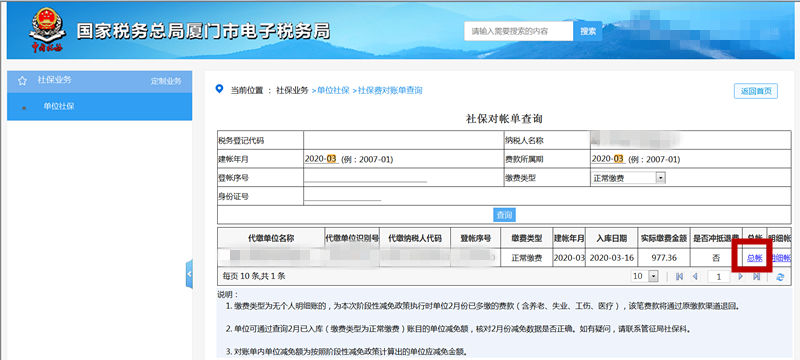Click the 搜索 button
Screen dimensions: 800x360
(x=588, y=31)
